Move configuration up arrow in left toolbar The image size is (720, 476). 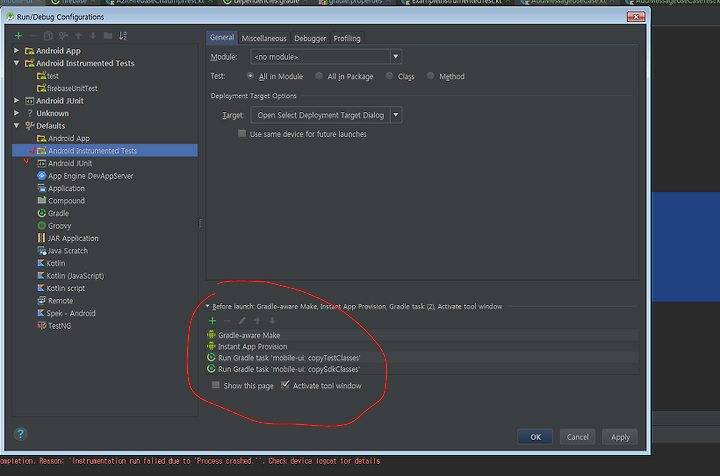(x=78, y=36)
